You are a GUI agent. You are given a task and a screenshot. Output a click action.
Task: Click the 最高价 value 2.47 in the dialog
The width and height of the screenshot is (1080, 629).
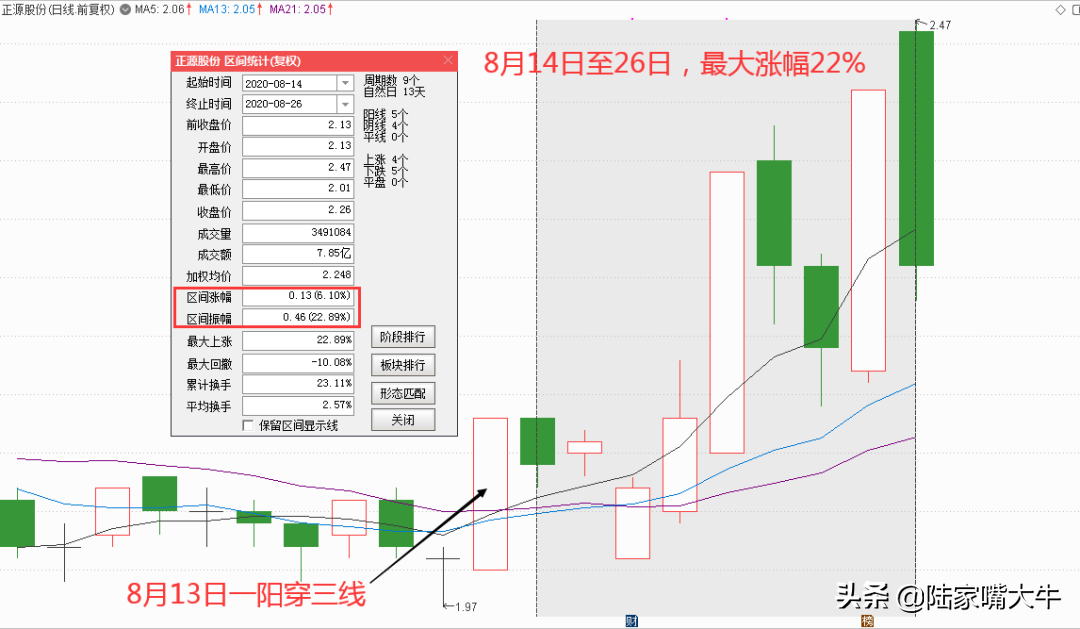[298, 168]
